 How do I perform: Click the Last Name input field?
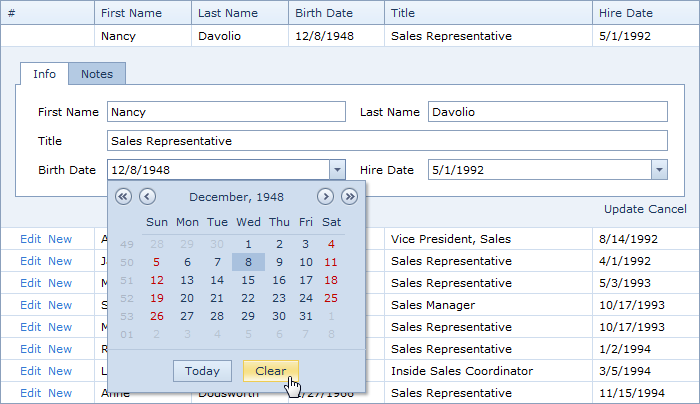tap(547, 112)
